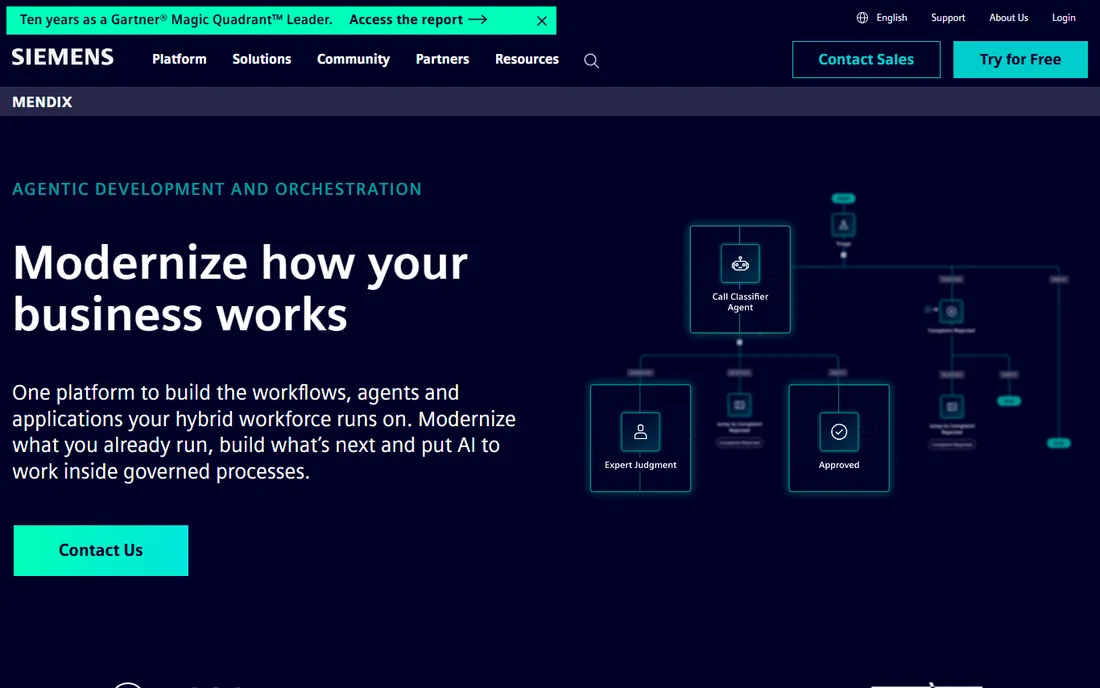Click the arrow after Access the report
Viewport: 1100px width, 688px height.
click(478, 20)
